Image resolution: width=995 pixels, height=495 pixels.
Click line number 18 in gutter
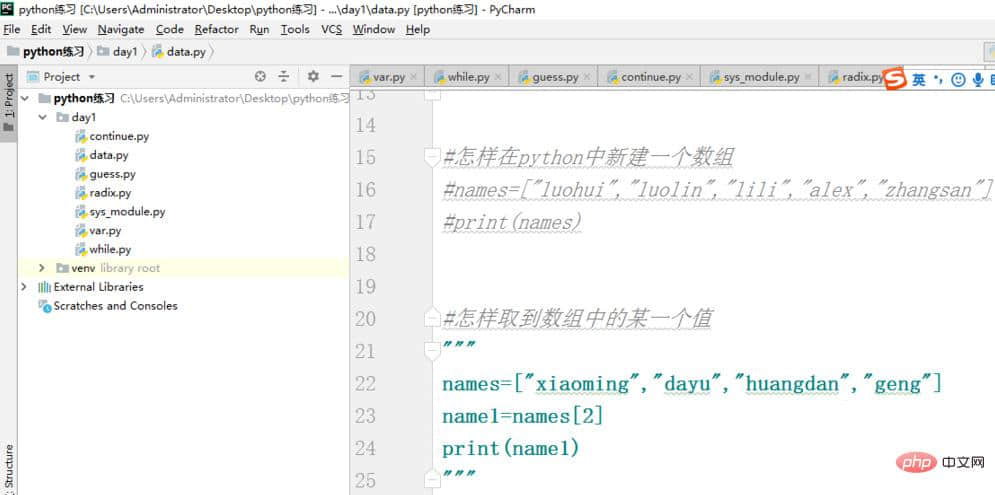pyautogui.click(x=366, y=254)
